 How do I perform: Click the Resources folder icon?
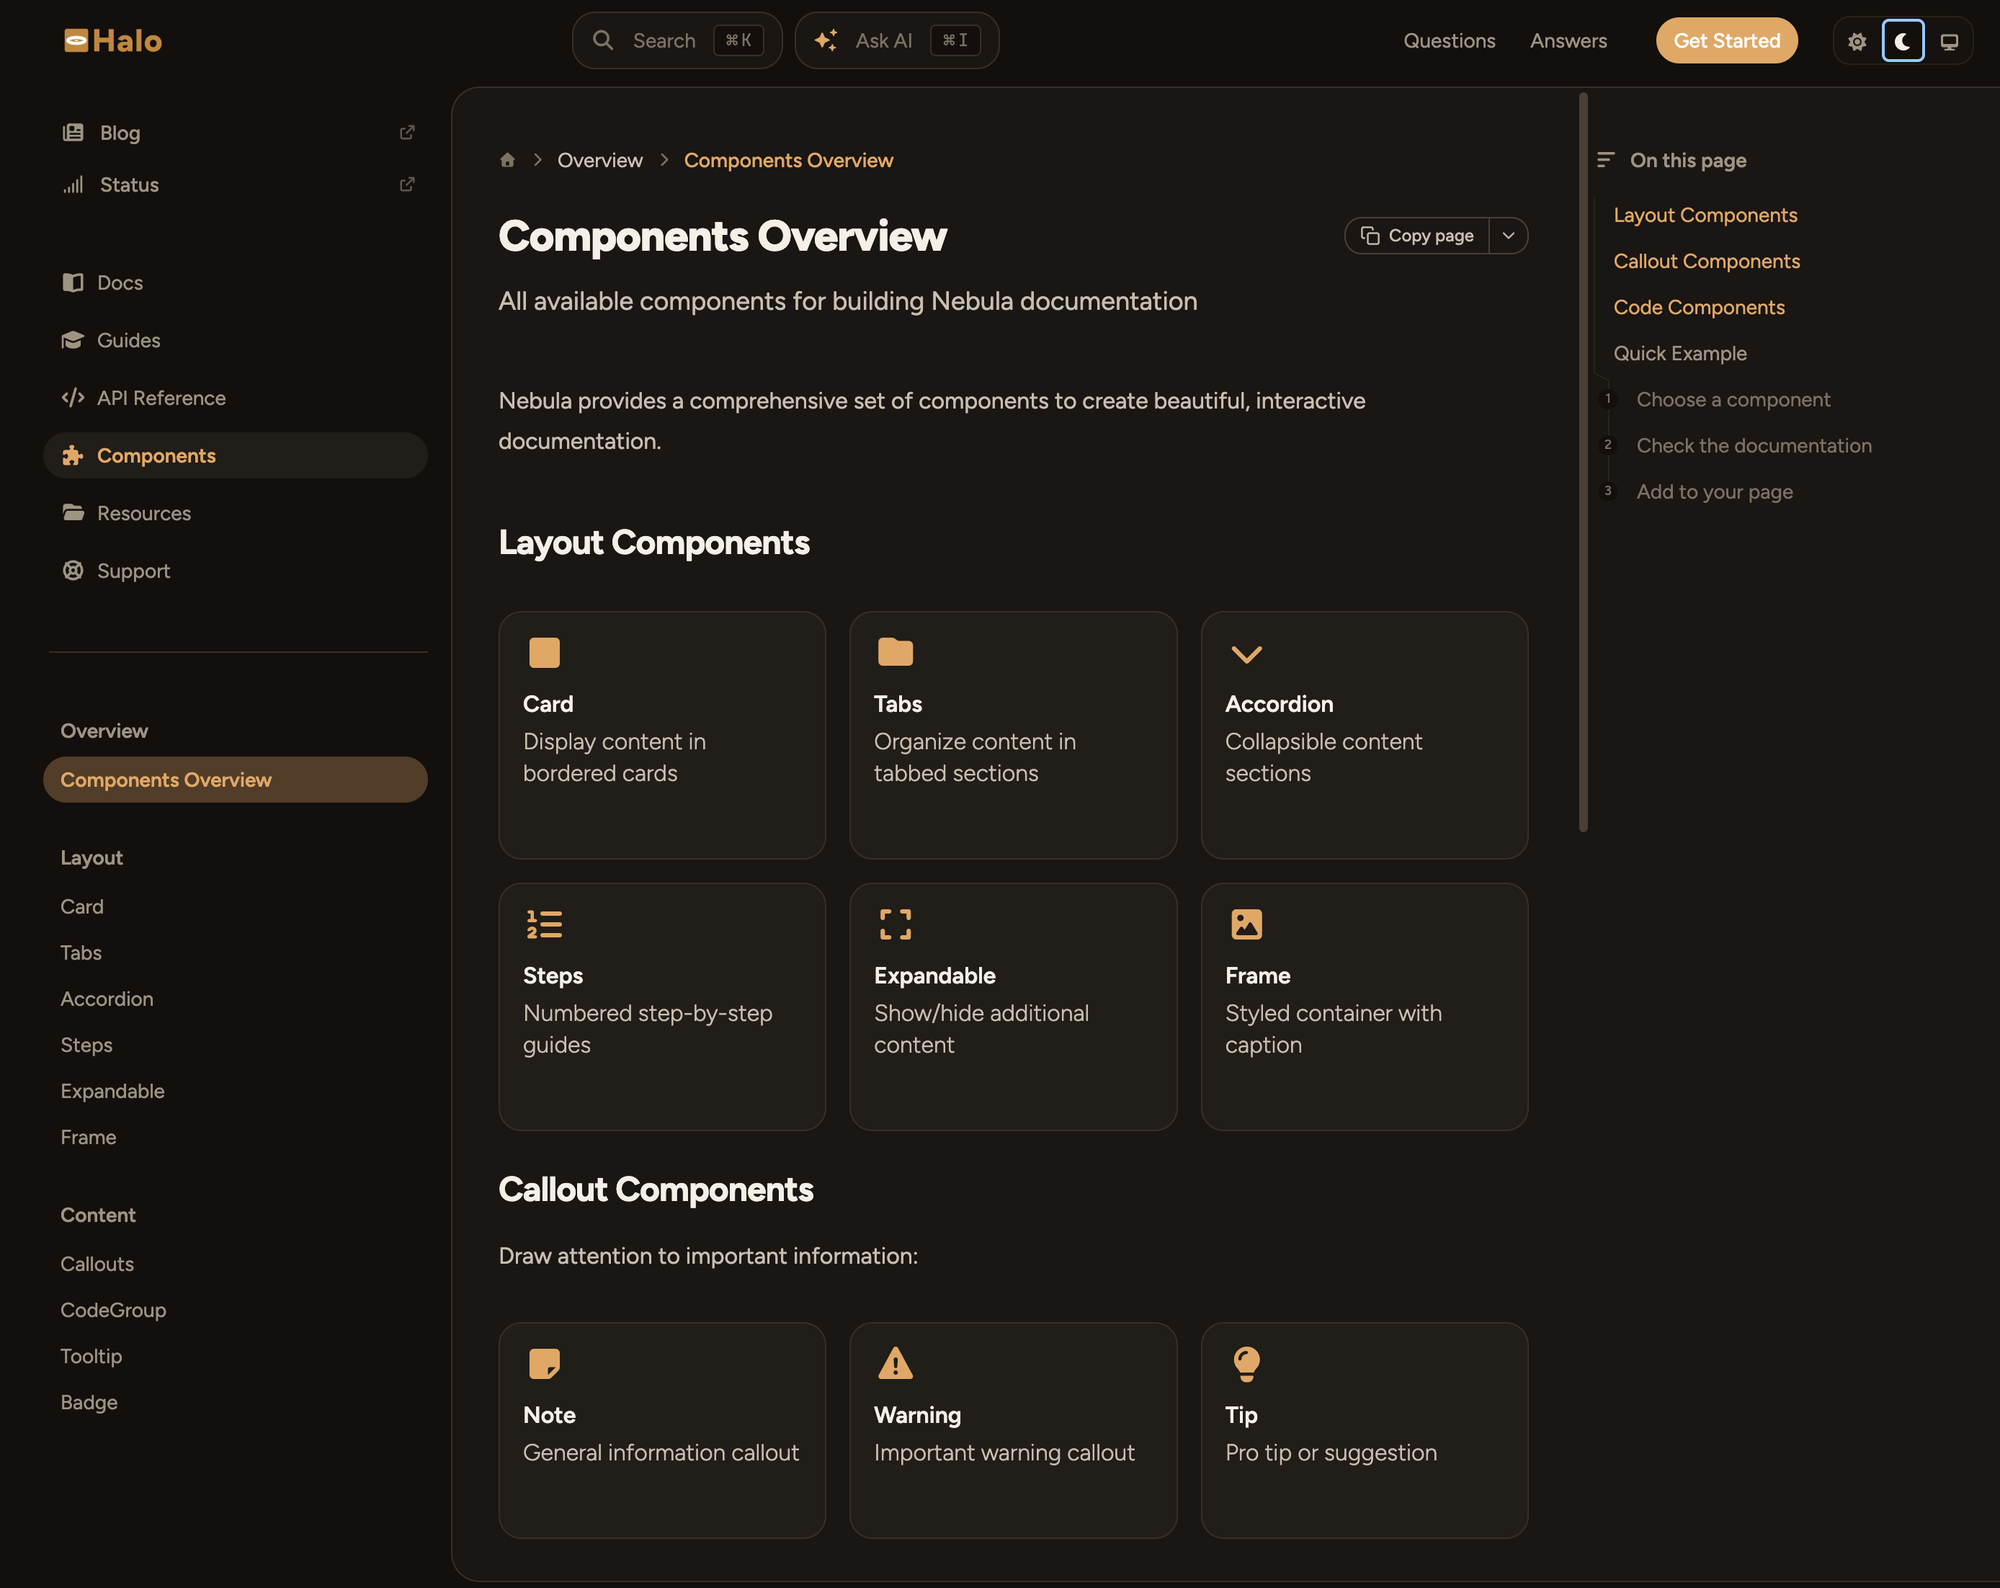(73, 513)
